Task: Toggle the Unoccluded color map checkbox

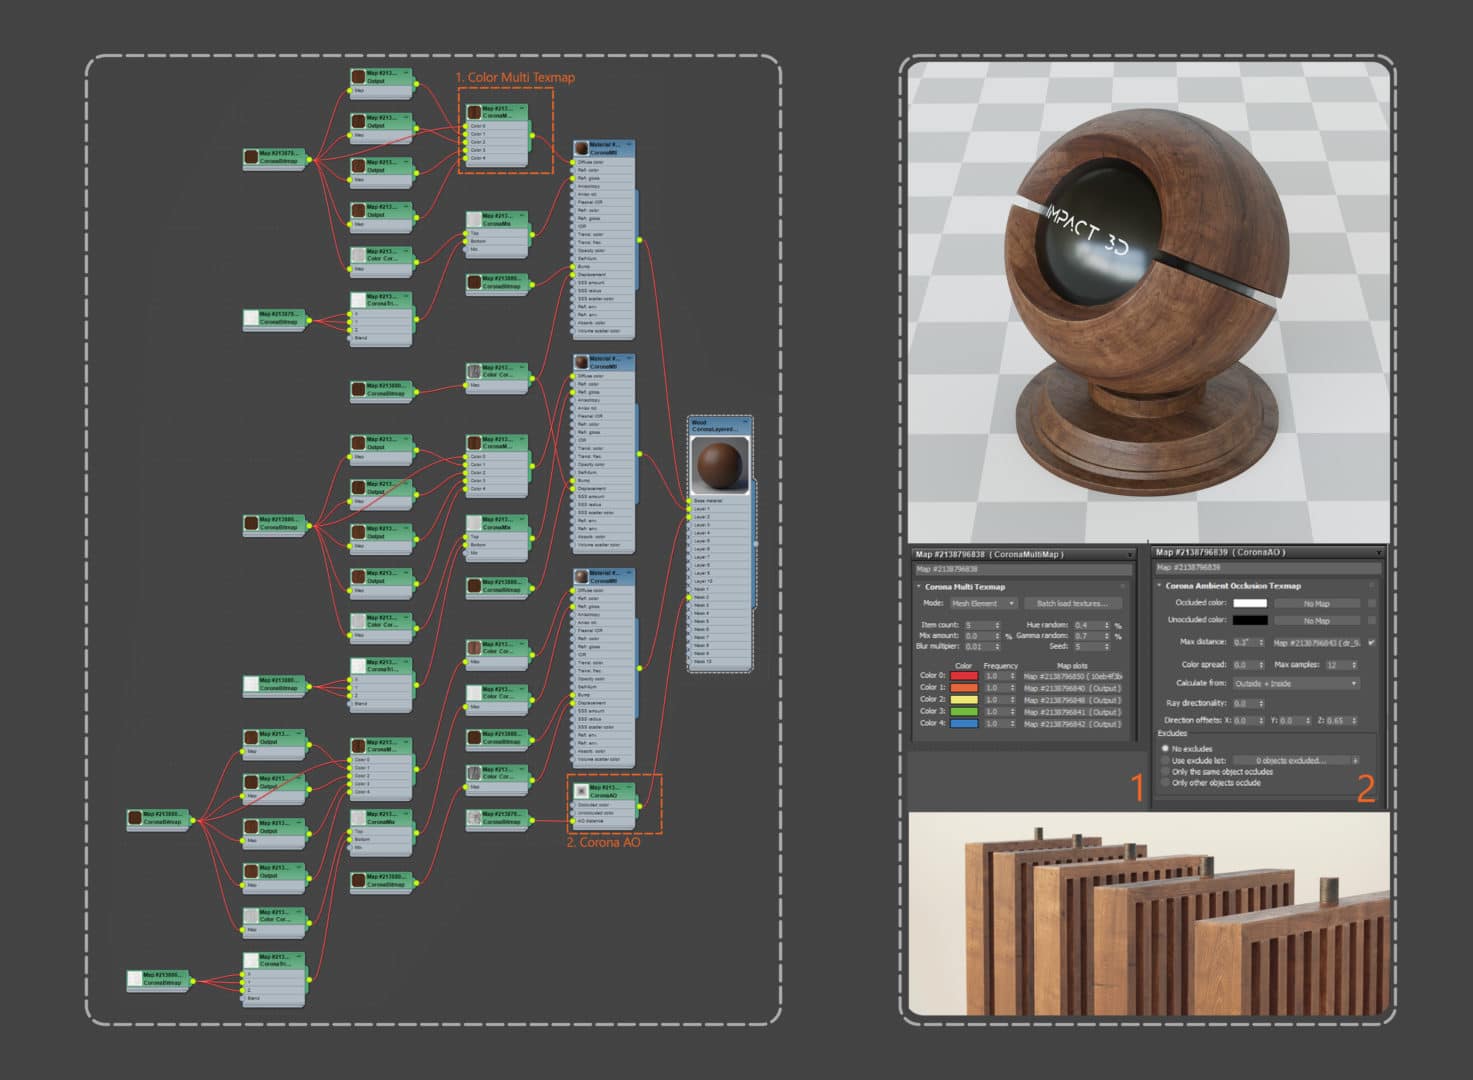Action: (x=1372, y=620)
